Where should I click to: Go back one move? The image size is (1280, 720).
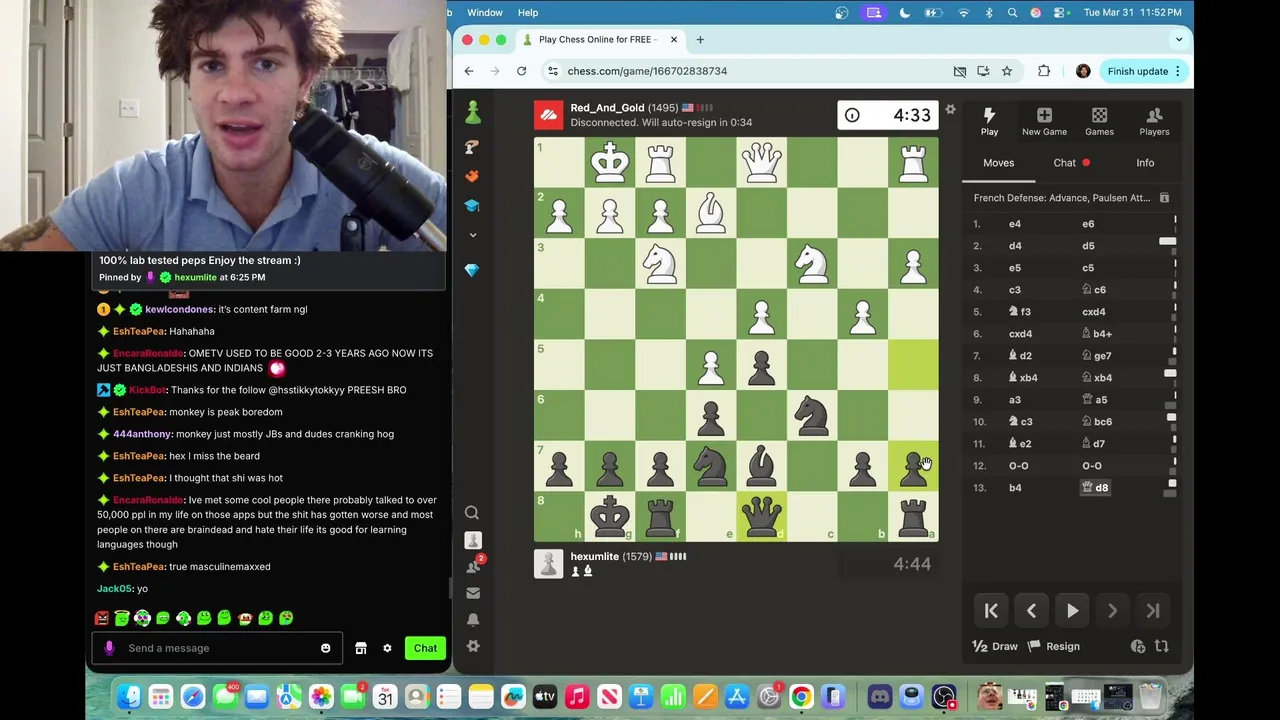click(1031, 611)
